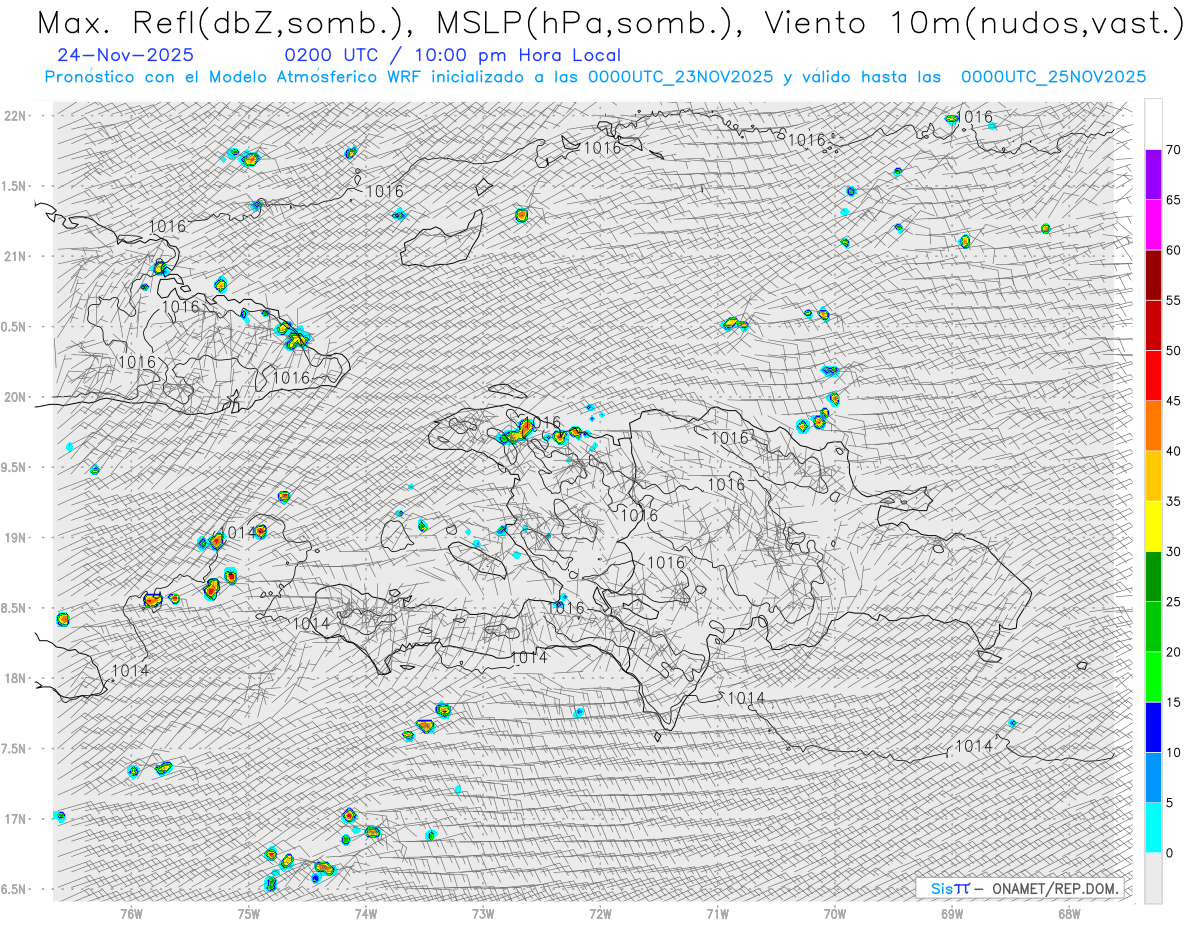The height and width of the screenshot is (927, 1200).
Task: Click the "0200 UTC / 10:00 pm Hora Local" time
Action: pos(452,55)
